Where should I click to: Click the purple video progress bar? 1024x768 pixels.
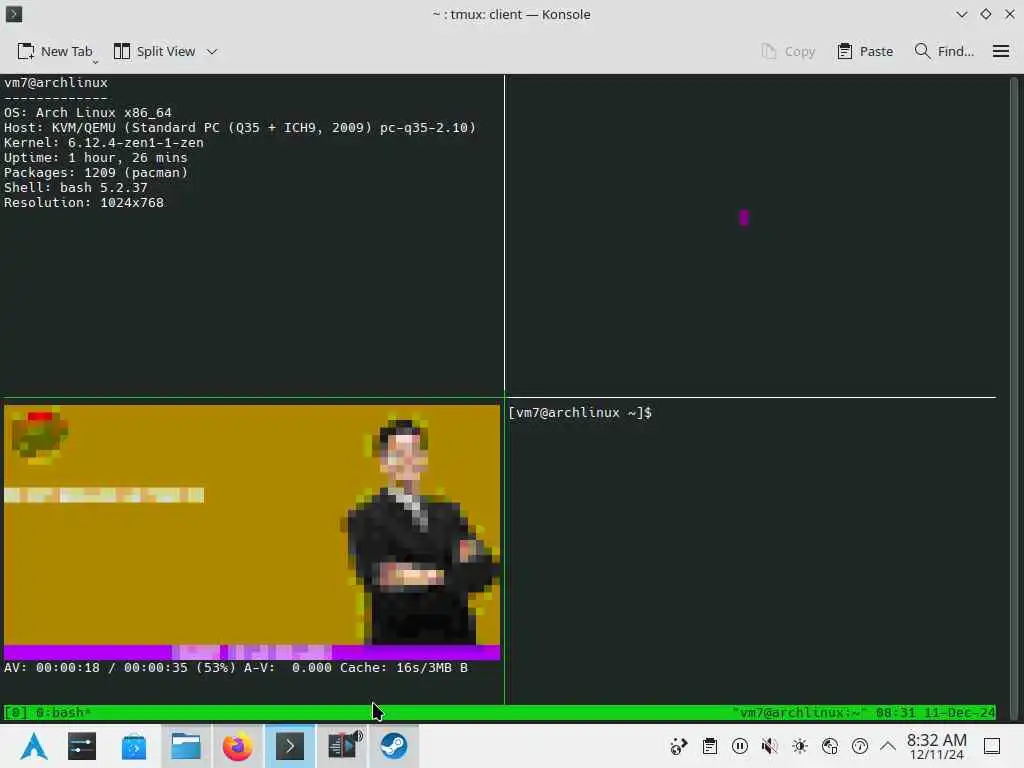(252, 652)
